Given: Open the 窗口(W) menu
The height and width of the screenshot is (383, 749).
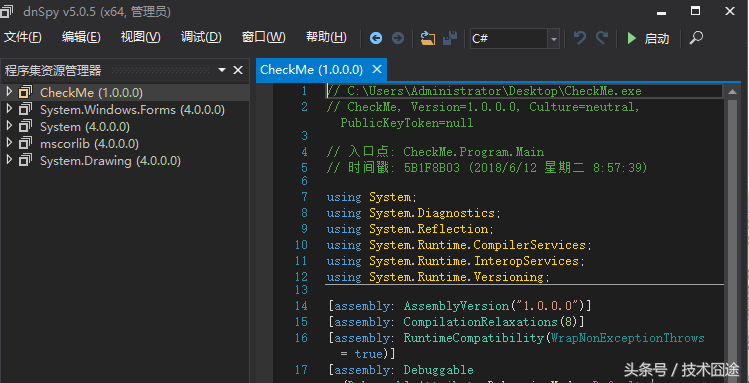Looking at the screenshot, I should click(263, 37).
